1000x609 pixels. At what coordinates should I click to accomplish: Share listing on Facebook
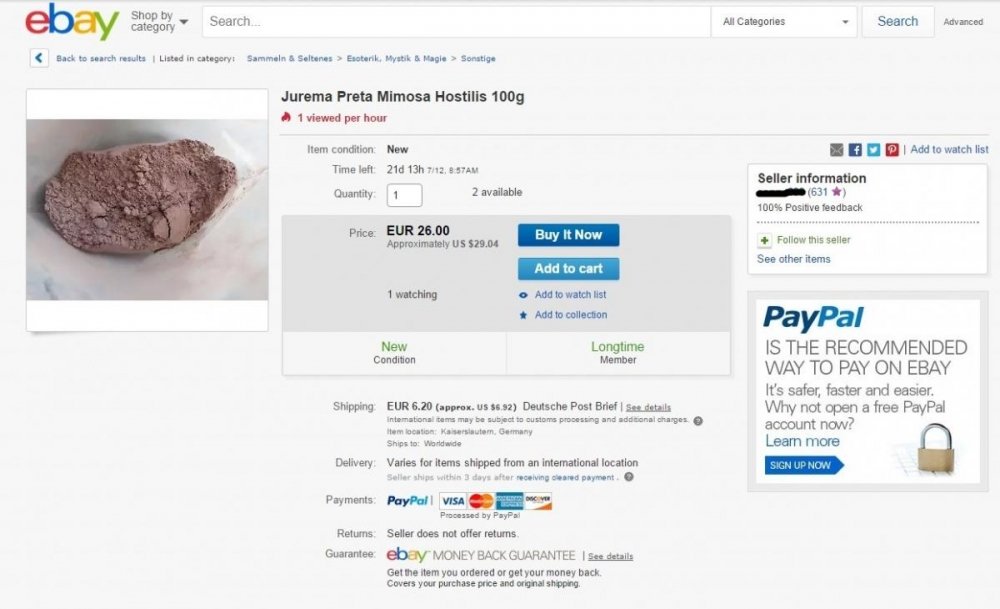click(x=855, y=150)
